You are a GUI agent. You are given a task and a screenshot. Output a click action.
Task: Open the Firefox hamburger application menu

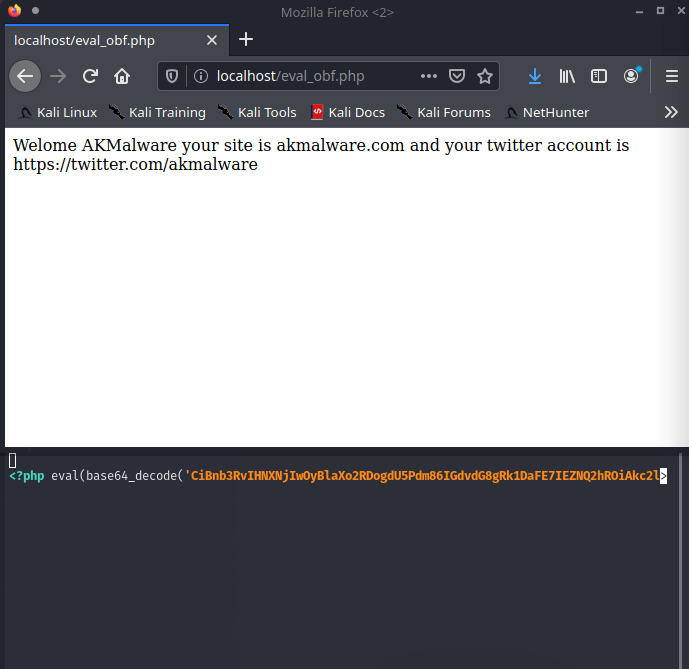tap(671, 76)
